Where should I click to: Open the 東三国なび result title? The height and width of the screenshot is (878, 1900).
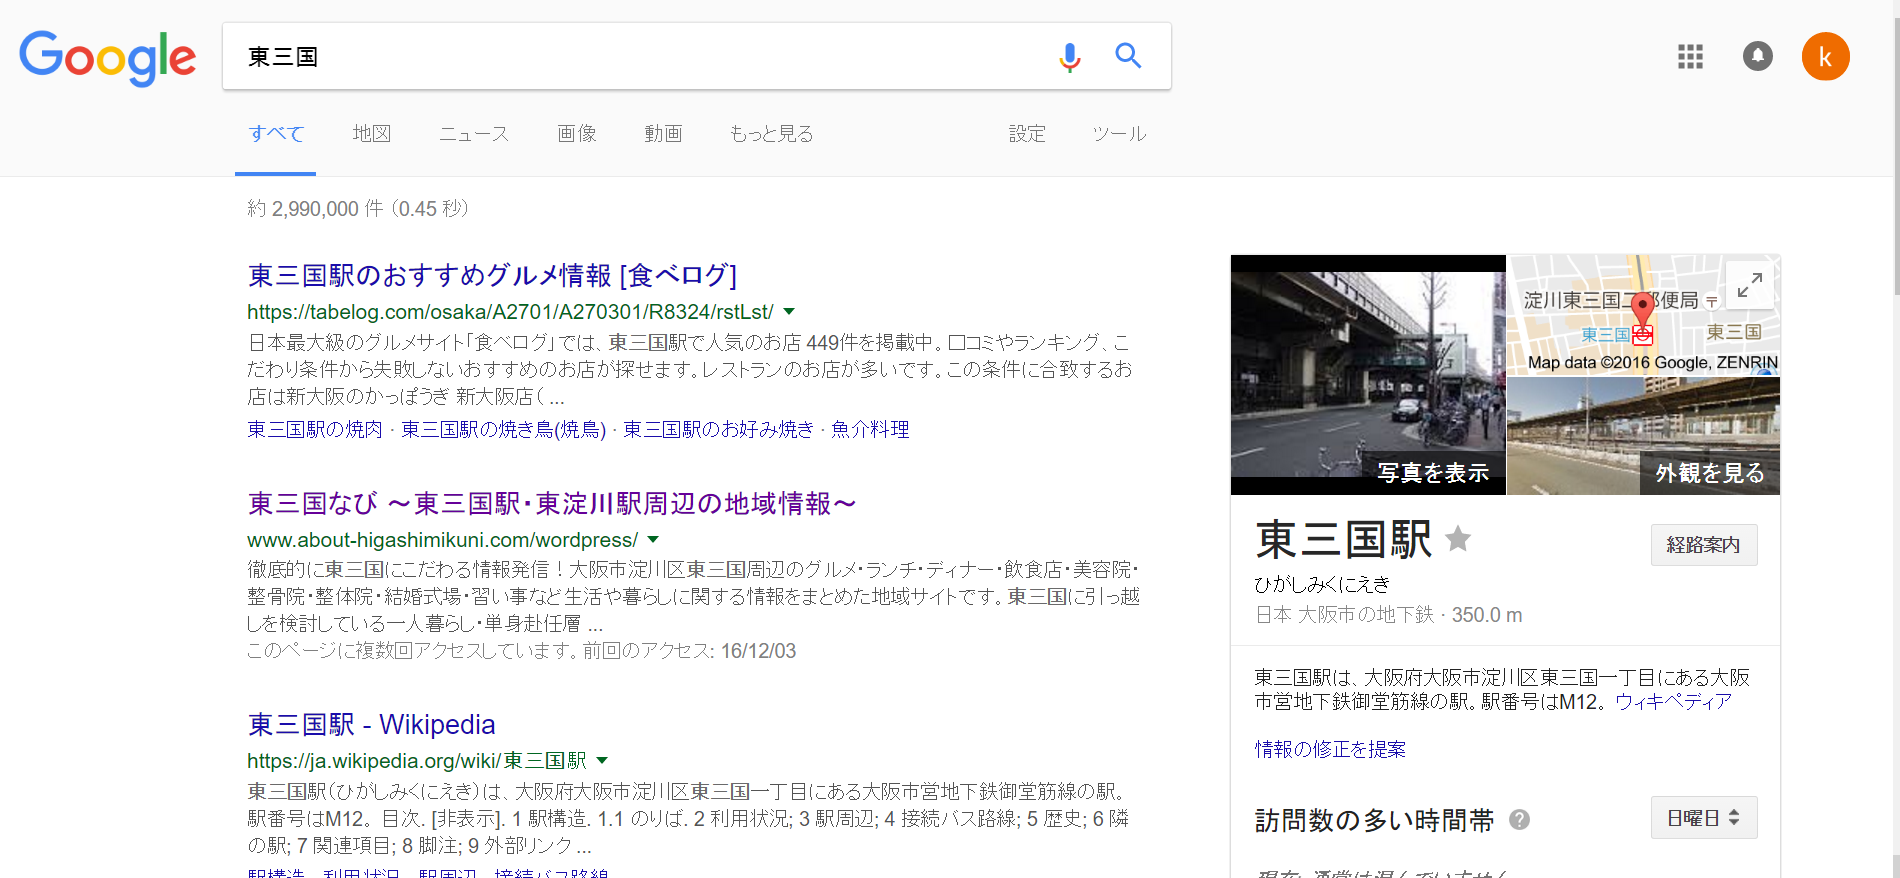(x=552, y=503)
